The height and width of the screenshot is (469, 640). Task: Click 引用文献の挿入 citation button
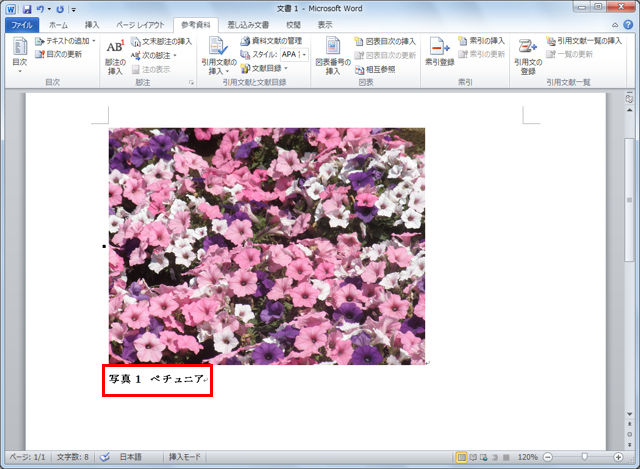[x=219, y=56]
